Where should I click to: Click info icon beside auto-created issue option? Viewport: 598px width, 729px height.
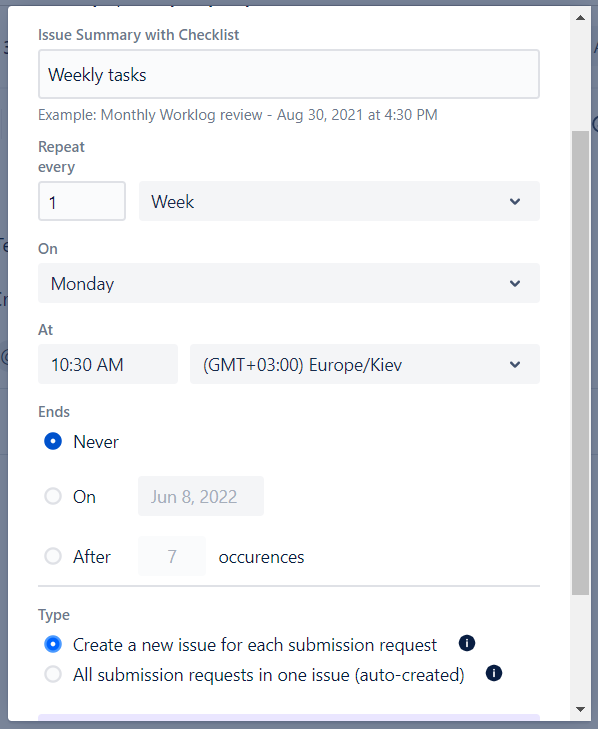[494, 673]
